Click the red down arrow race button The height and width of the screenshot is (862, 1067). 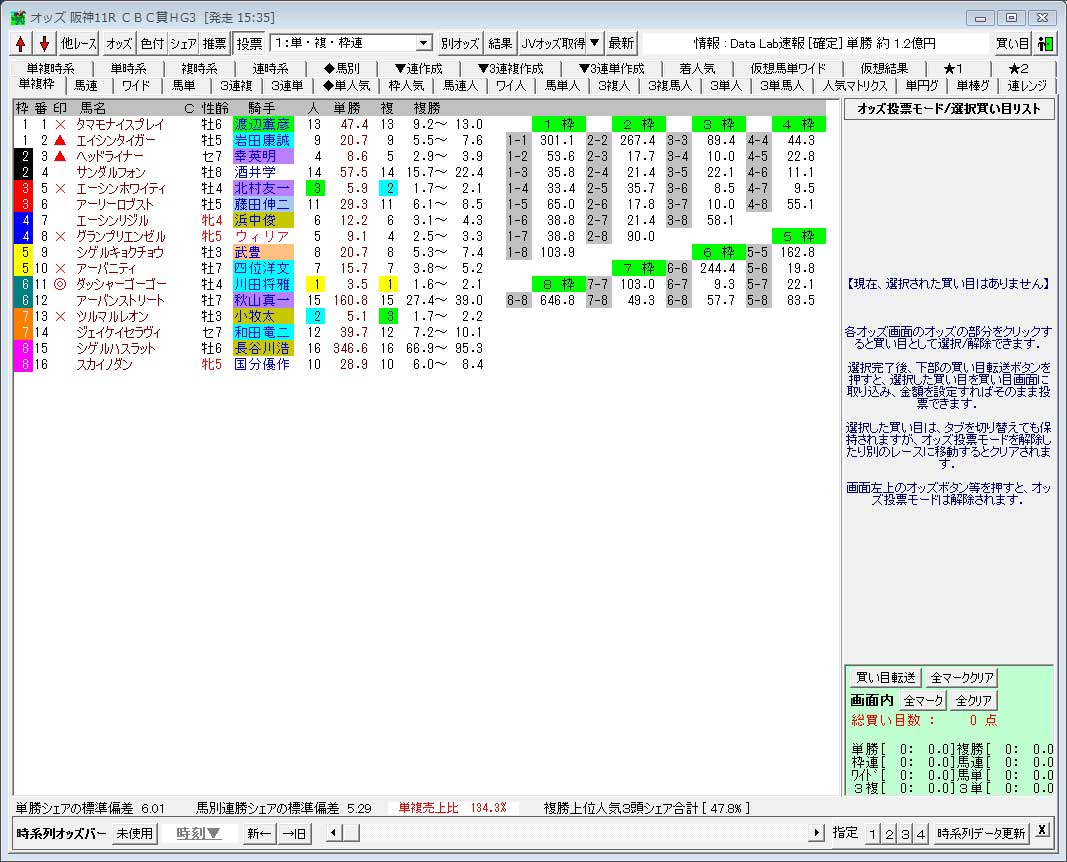point(44,43)
